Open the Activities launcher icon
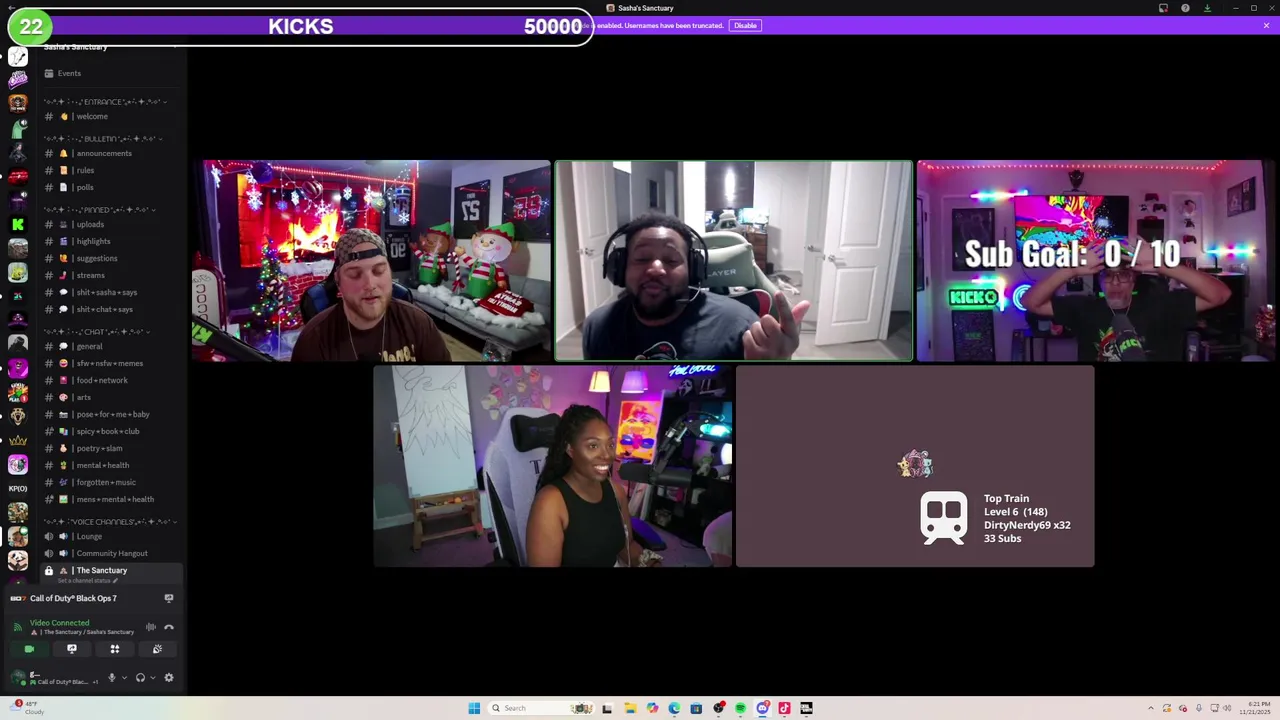The image size is (1280, 720). [115, 649]
